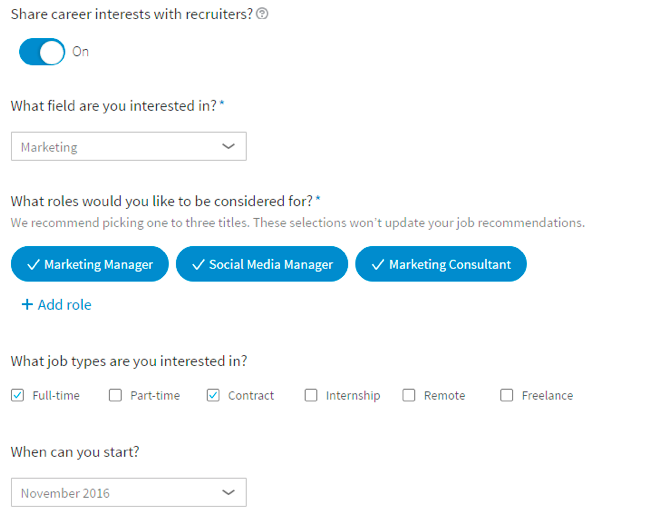Click checkmark icon on Social Media Manager
Viewport: 648px width, 517px height.
(x=198, y=264)
